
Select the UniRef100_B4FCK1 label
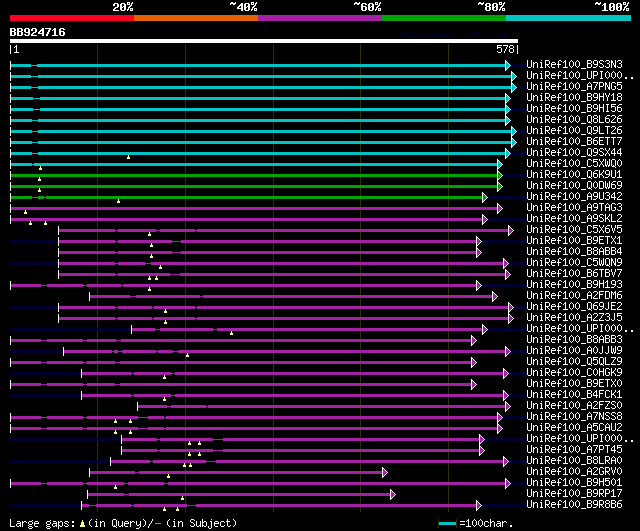click(x=574, y=395)
